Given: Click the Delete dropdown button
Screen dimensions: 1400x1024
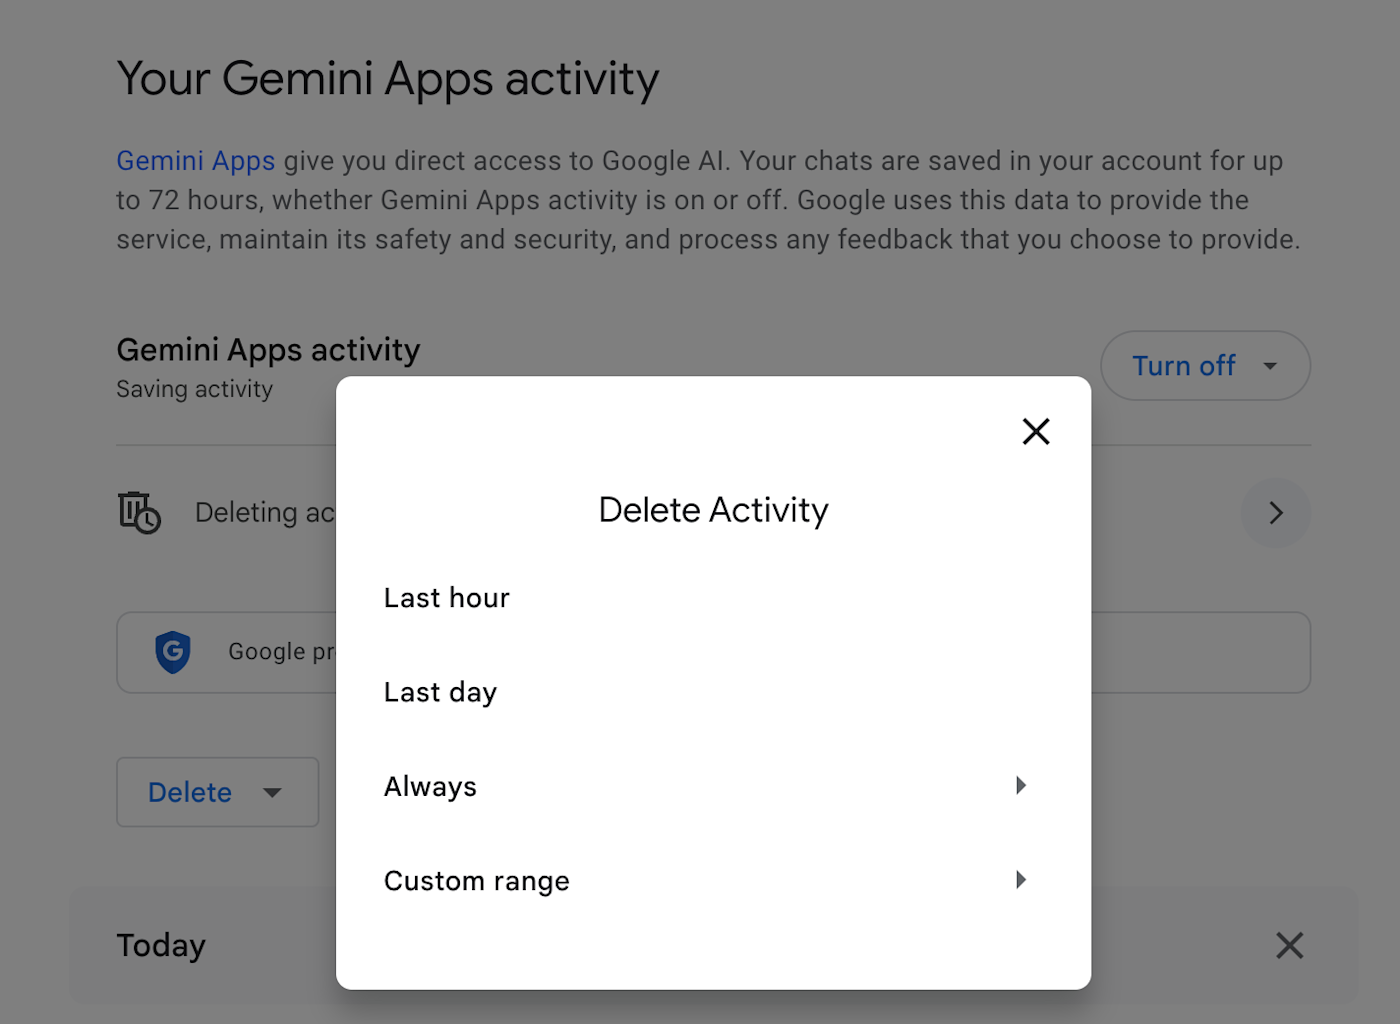Looking at the screenshot, I should 217,792.
